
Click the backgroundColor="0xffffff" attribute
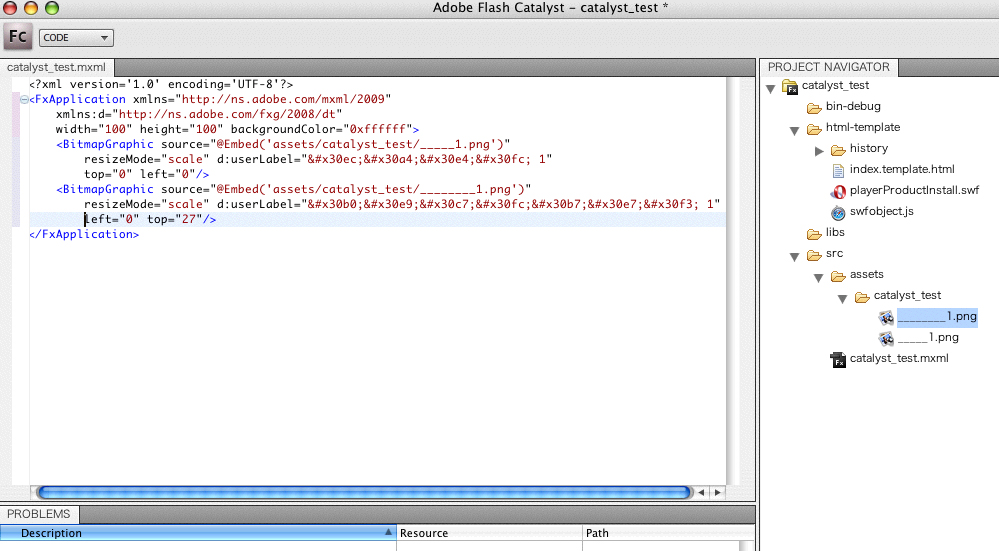click(321, 129)
